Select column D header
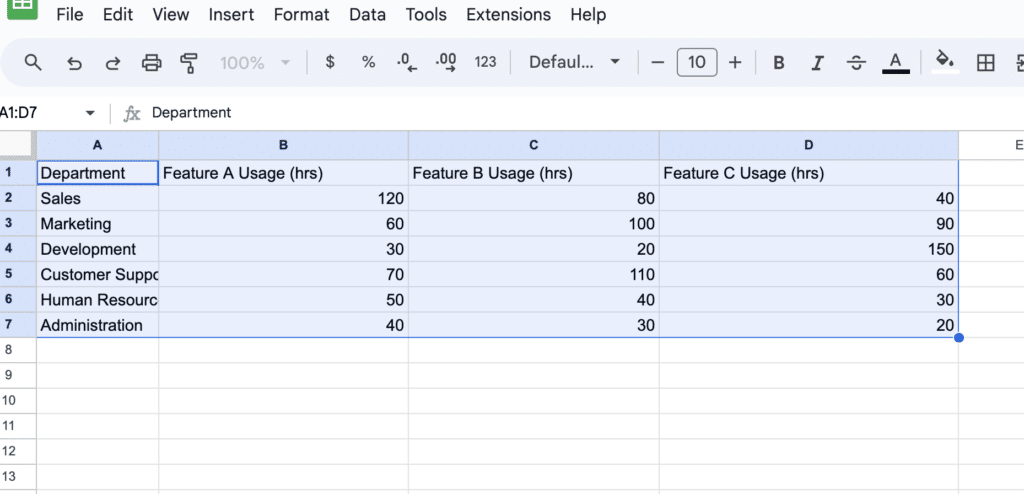Viewport: 1024px width, 494px height. pos(808,146)
